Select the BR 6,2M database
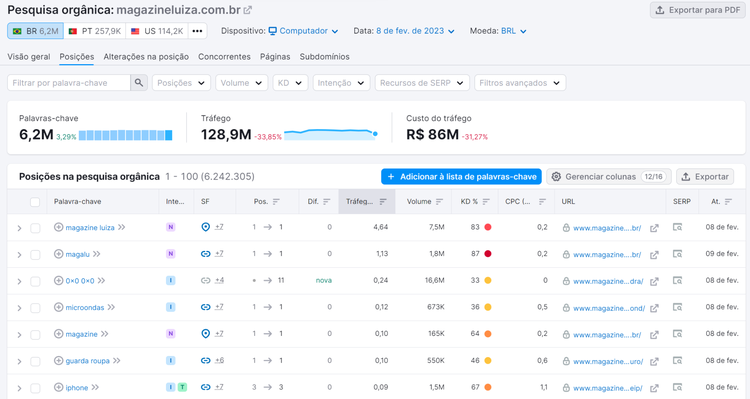 pyautogui.click(x=35, y=31)
